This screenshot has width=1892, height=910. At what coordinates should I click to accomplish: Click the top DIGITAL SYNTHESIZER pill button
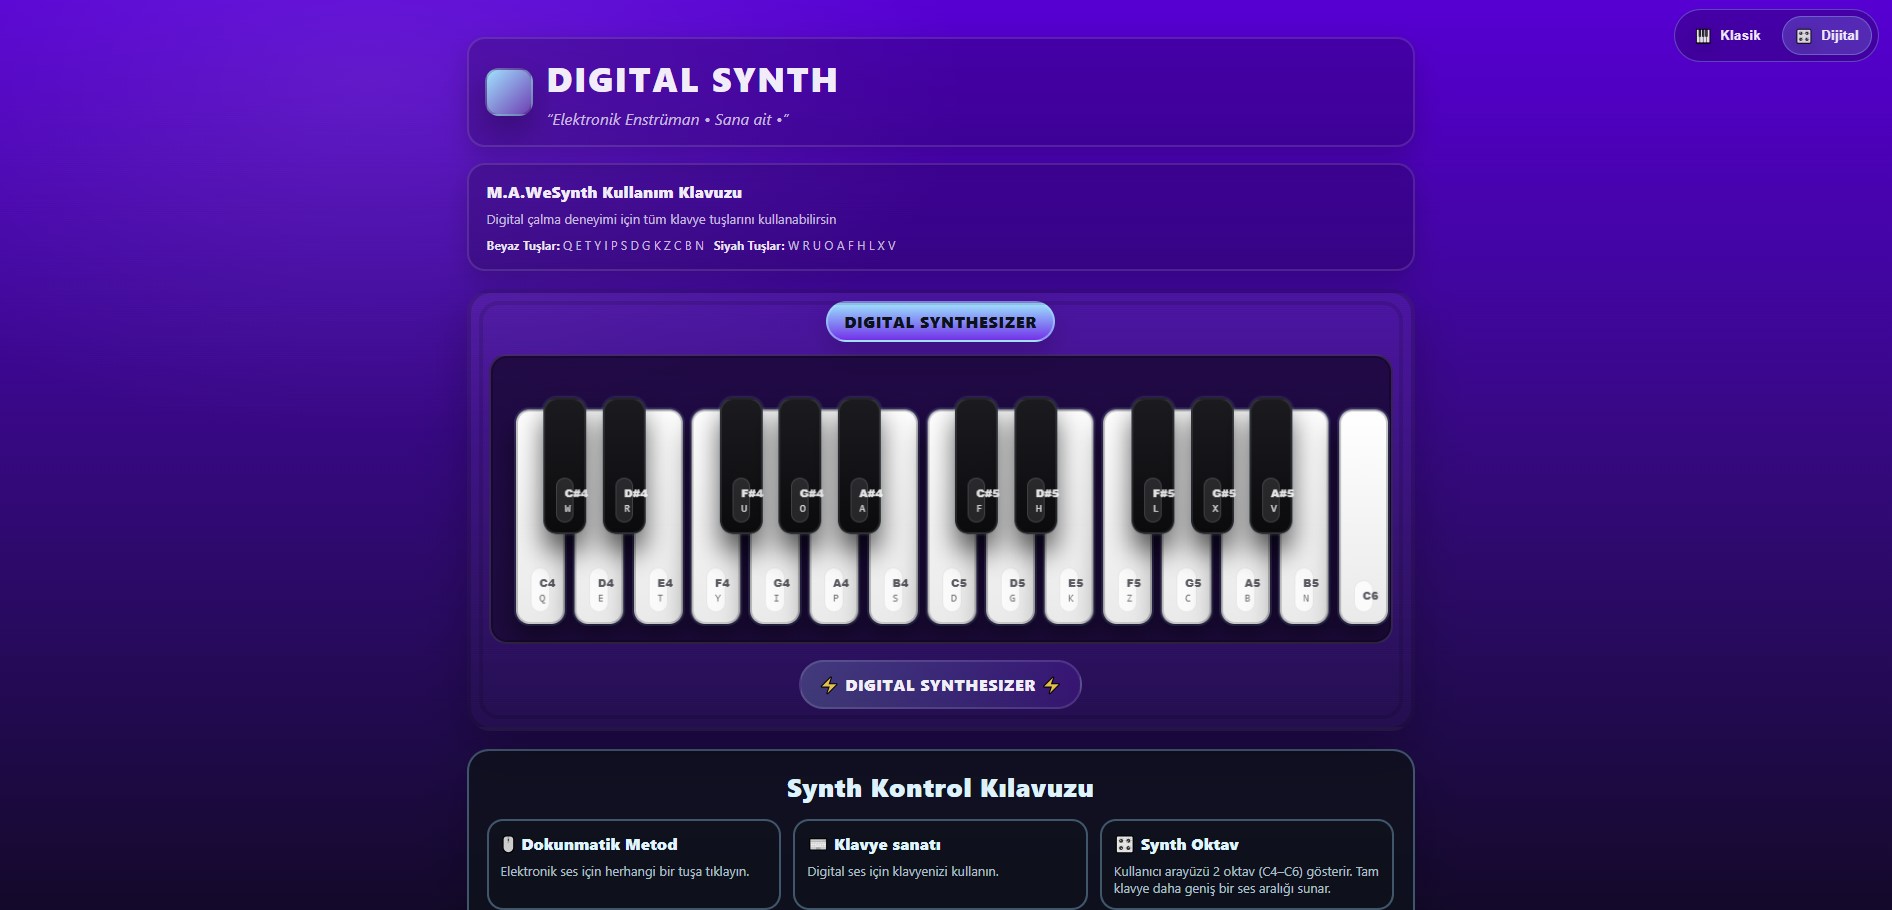(939, 322)
